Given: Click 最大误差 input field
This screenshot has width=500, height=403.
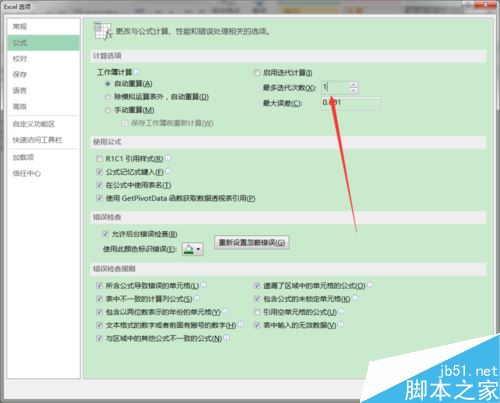Looking at the screenshot, I should point(351,103).
